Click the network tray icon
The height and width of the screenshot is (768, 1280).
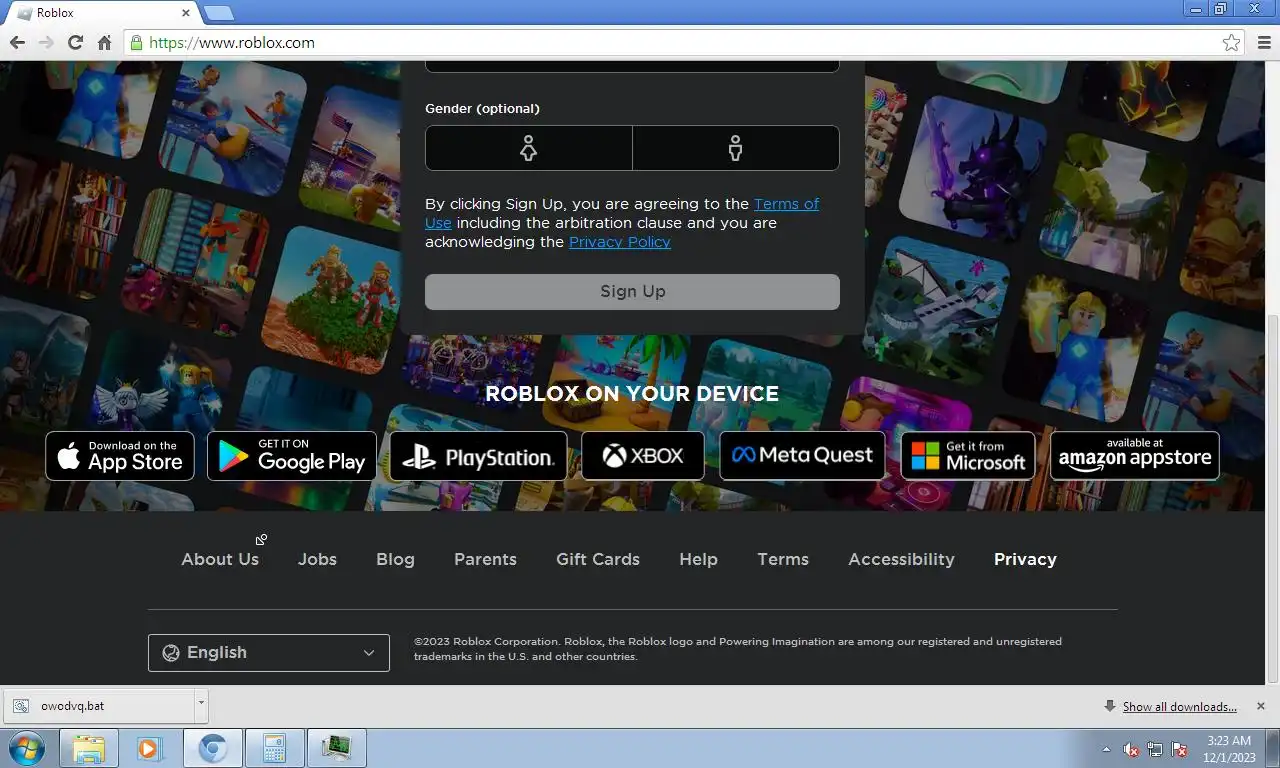click(1155, 749)
